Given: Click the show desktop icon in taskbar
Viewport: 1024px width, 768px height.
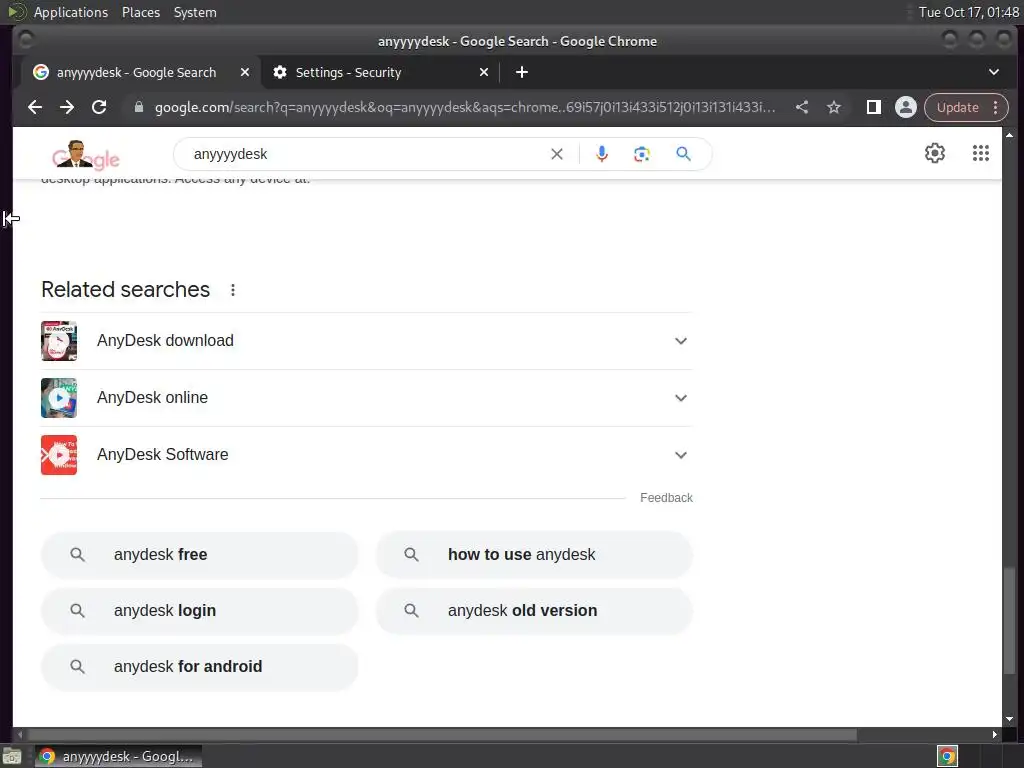Looking at the screenshot, I should click(x=12, y=757).
